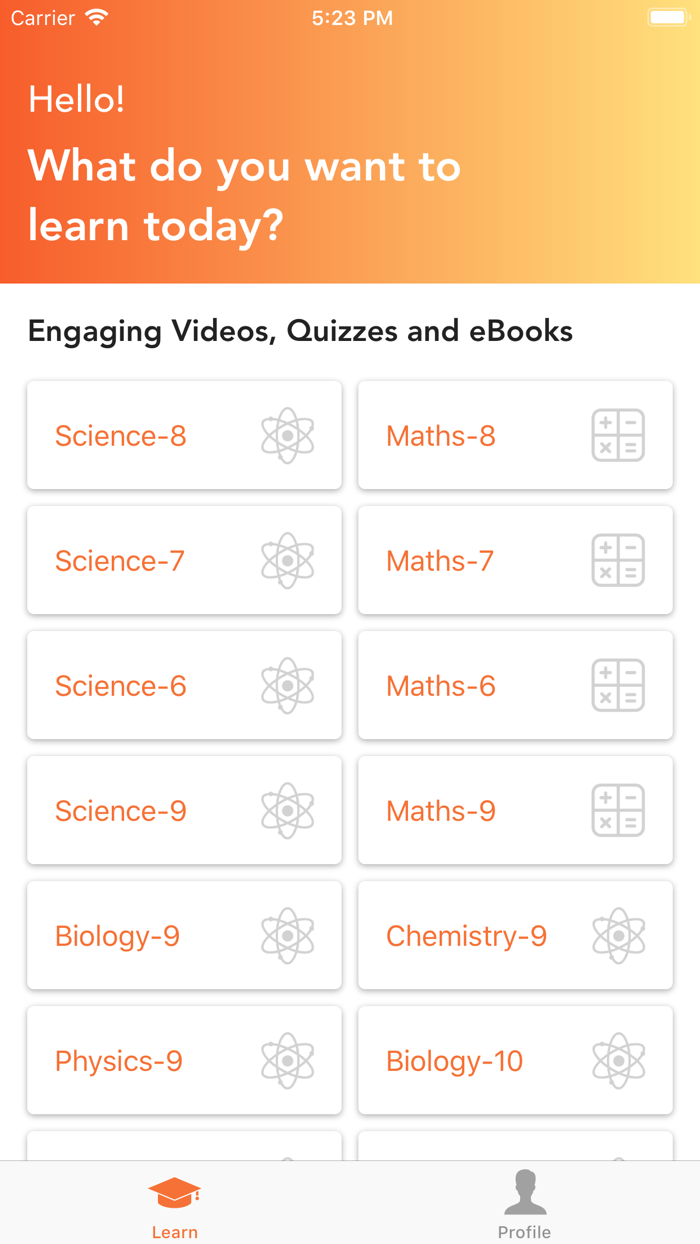Open the Science-9 course
Screen dimensions: 700x1244
click(184, 810)
